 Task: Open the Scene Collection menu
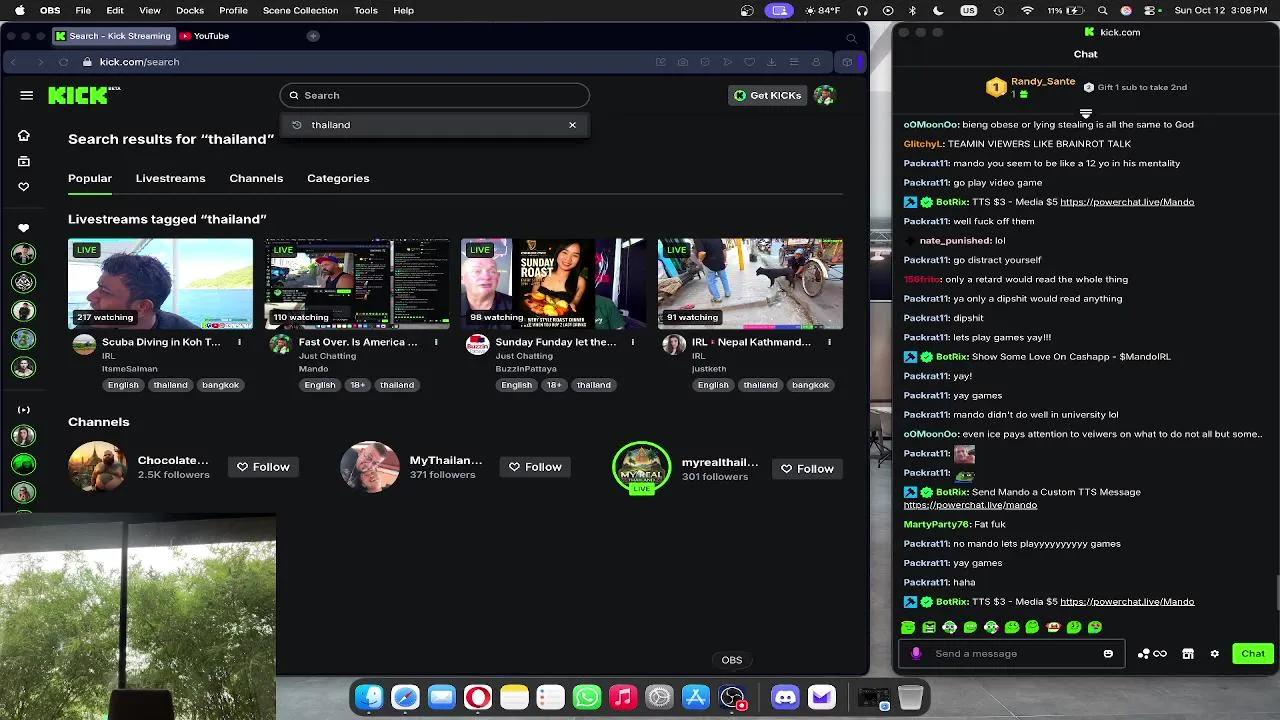[300, 10]
